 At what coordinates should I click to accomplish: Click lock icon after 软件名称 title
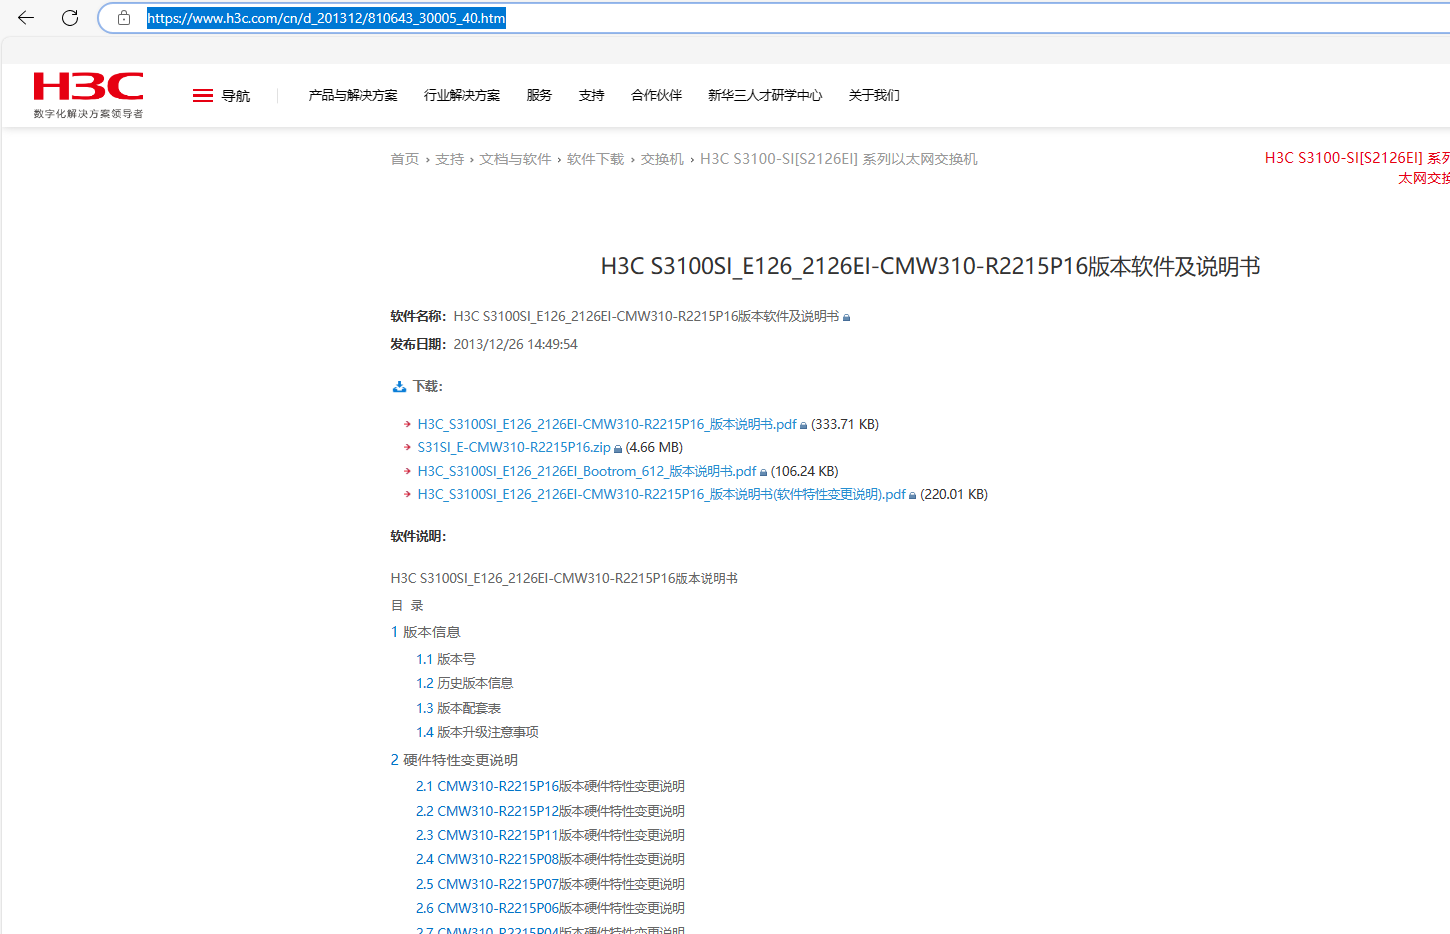click(x=846, y=318)
